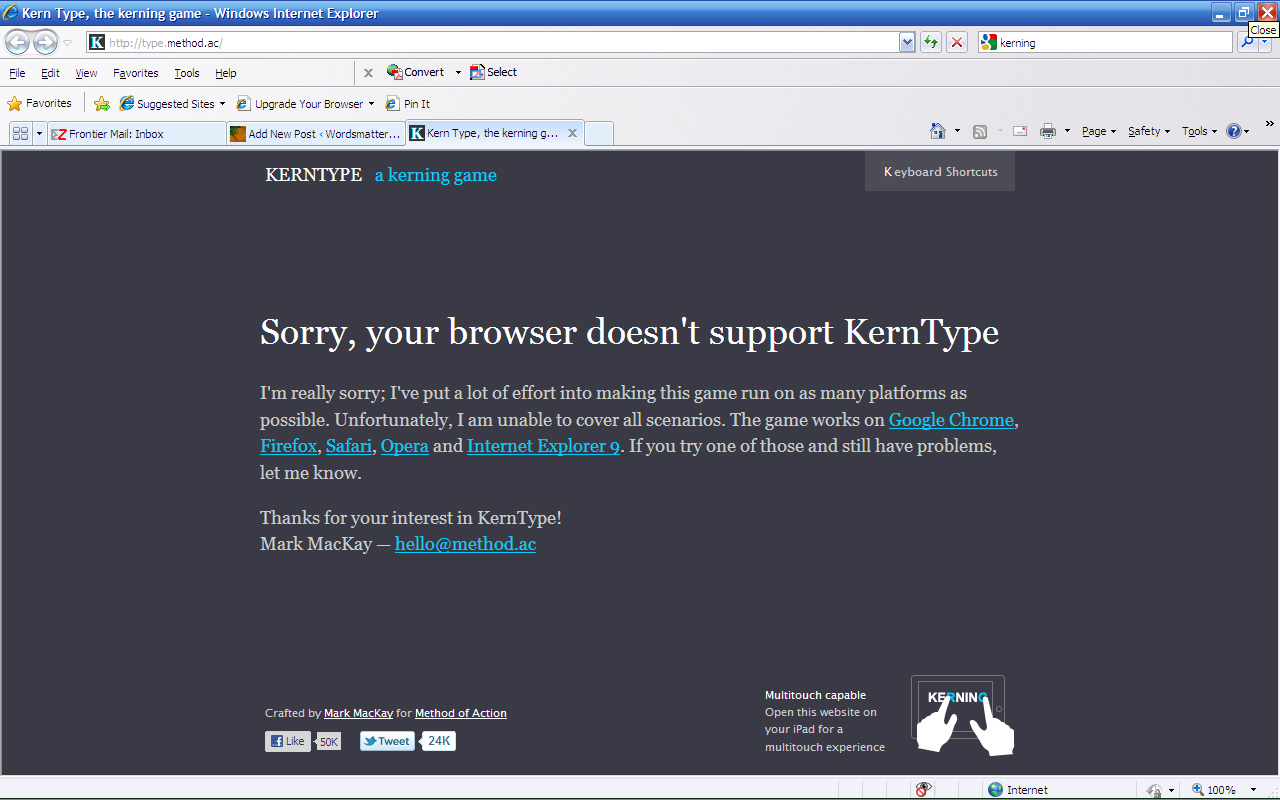Stop loading with the red X icon

coord(957,42)
